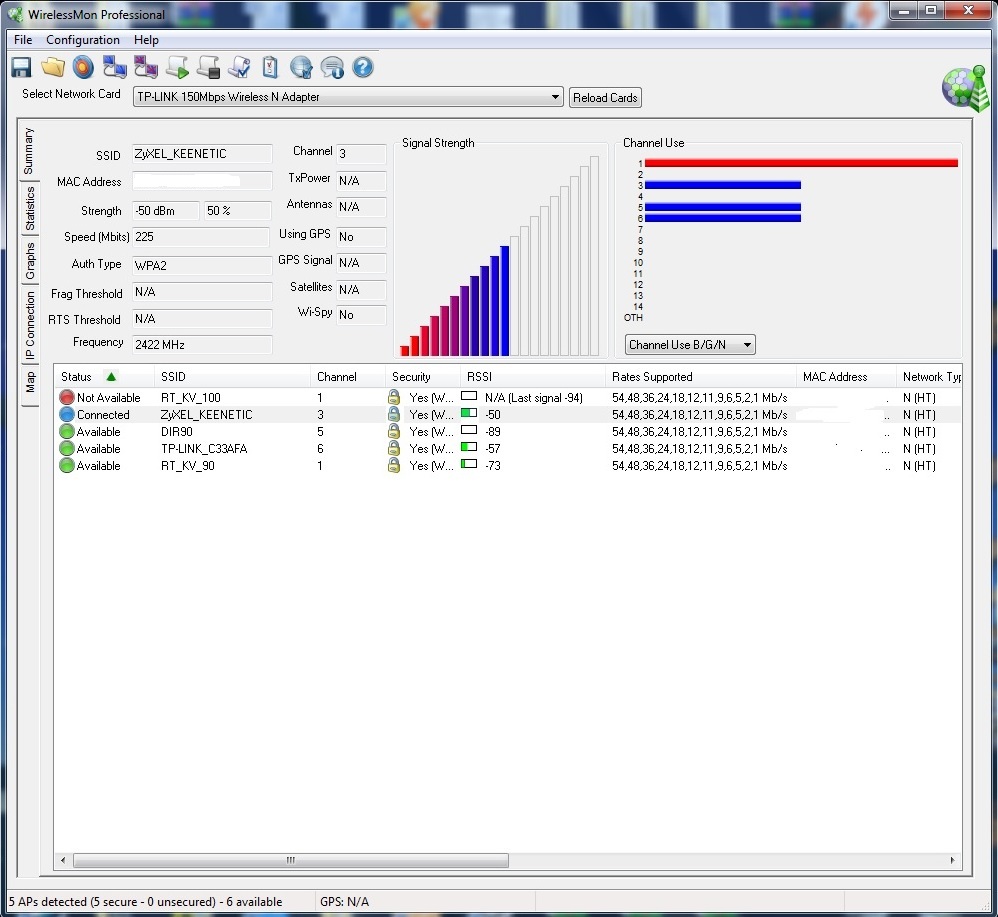Click the stop logging scroll icon
Image resolution: width=998 pixels, height=917 pixels.
point(208,67)
